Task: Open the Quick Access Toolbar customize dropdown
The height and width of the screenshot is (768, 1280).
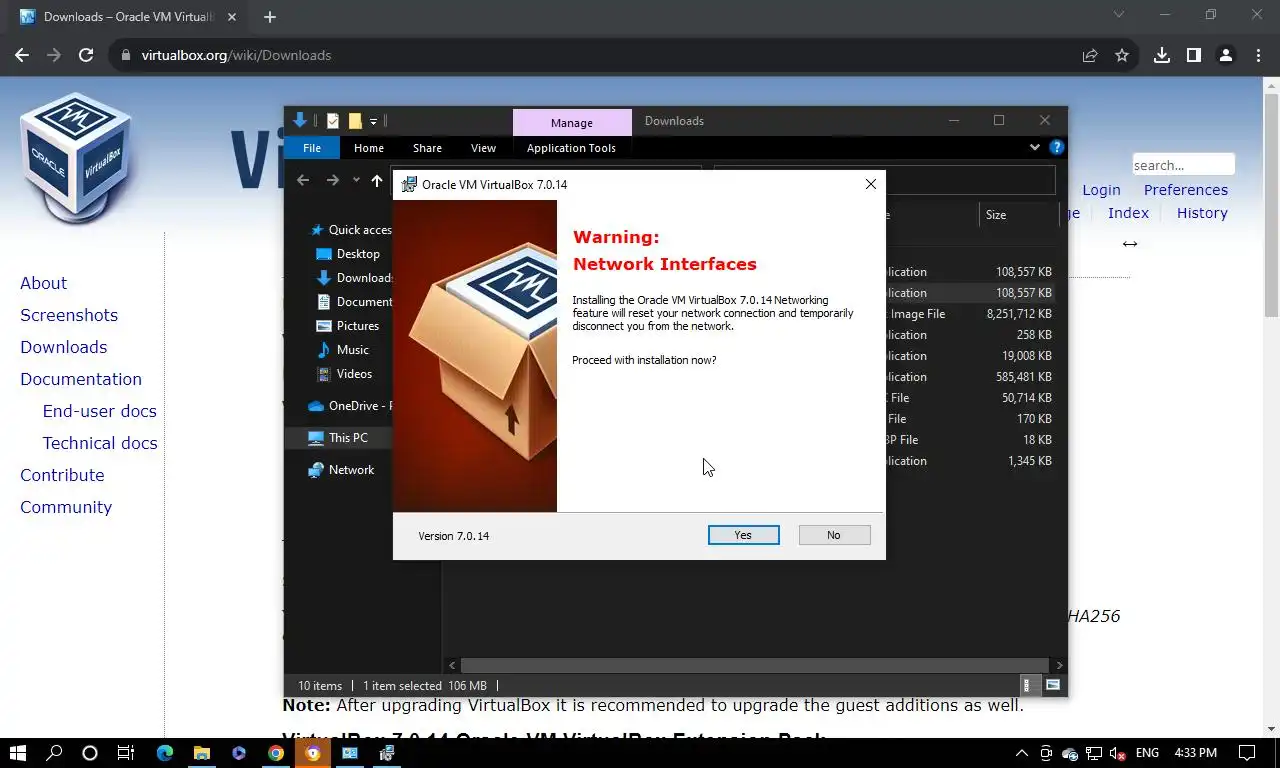Action: (373, 121)
